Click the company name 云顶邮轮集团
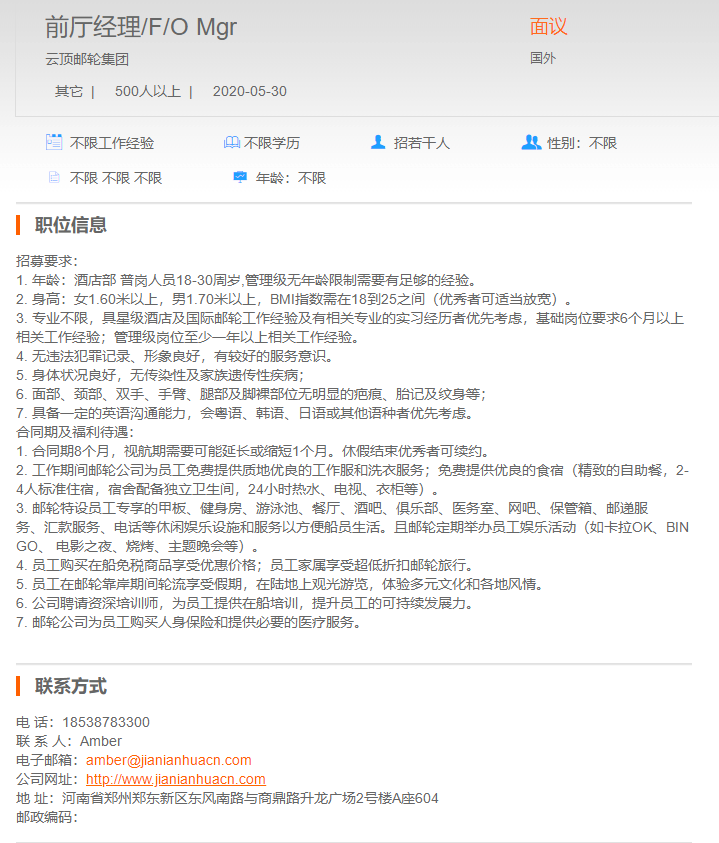The image size is (719, 843). click(x=87, y=59)
